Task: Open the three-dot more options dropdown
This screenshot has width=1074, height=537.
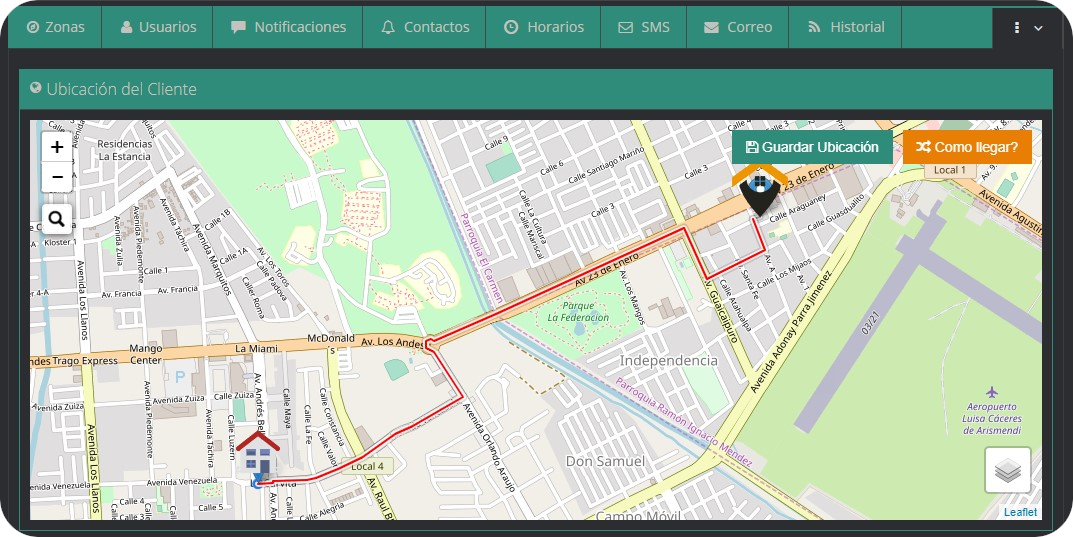Action: click(x=1027, y=28)
